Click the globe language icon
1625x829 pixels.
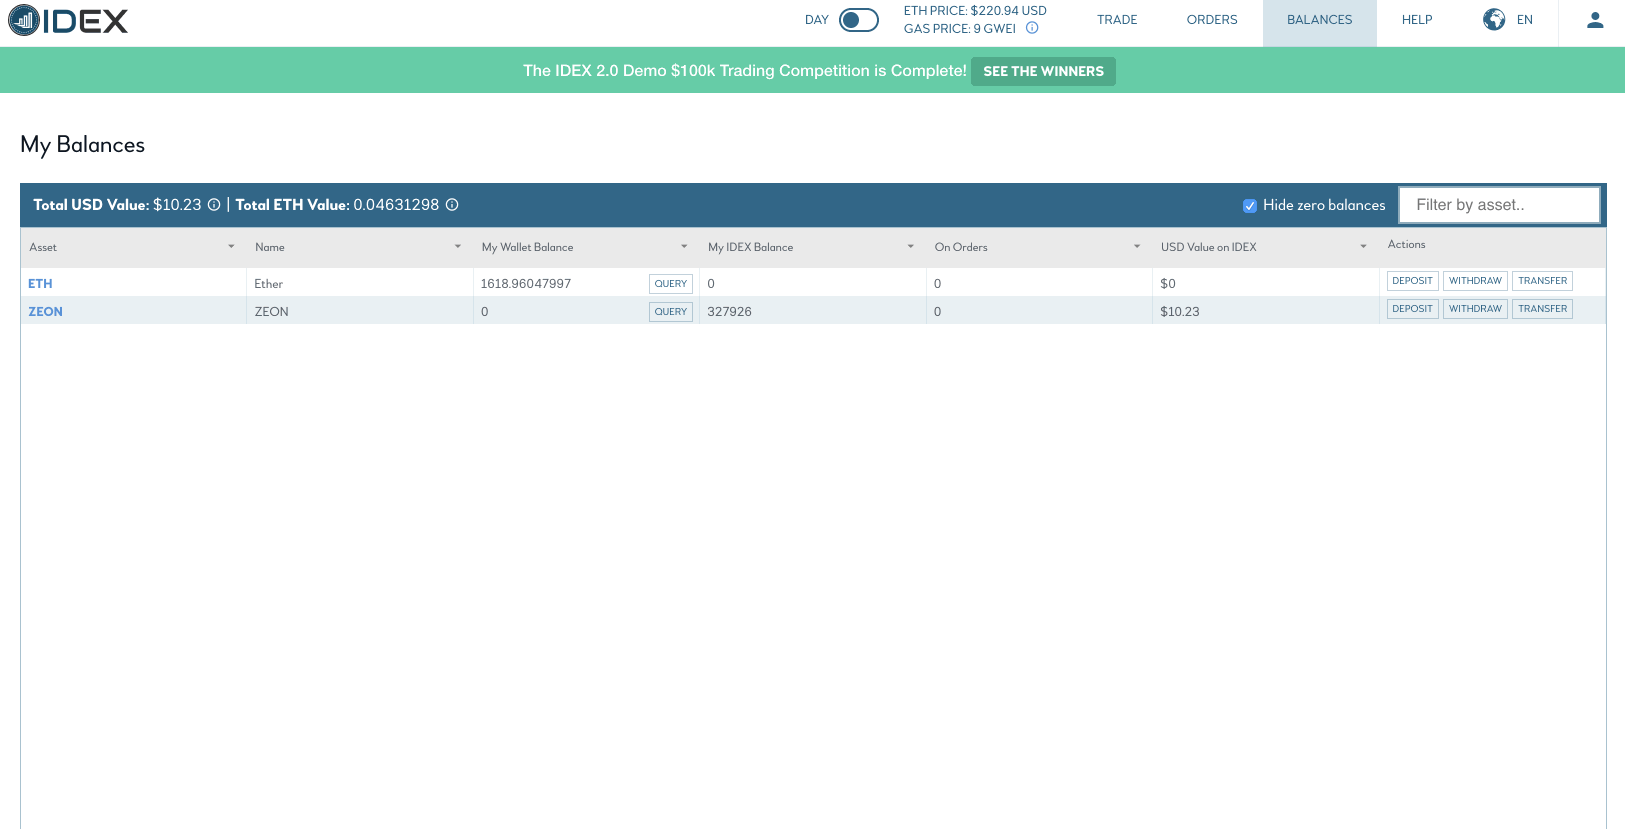tap(1494, 19)
